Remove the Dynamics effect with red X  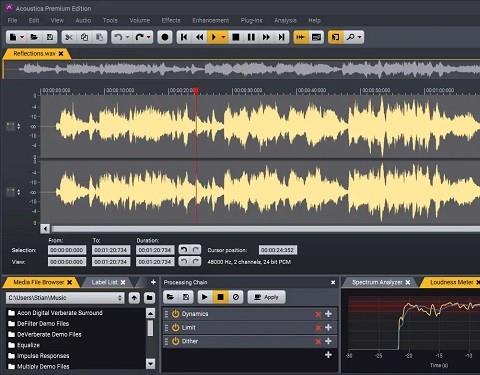pyautogui.click(x=318, y=314)
